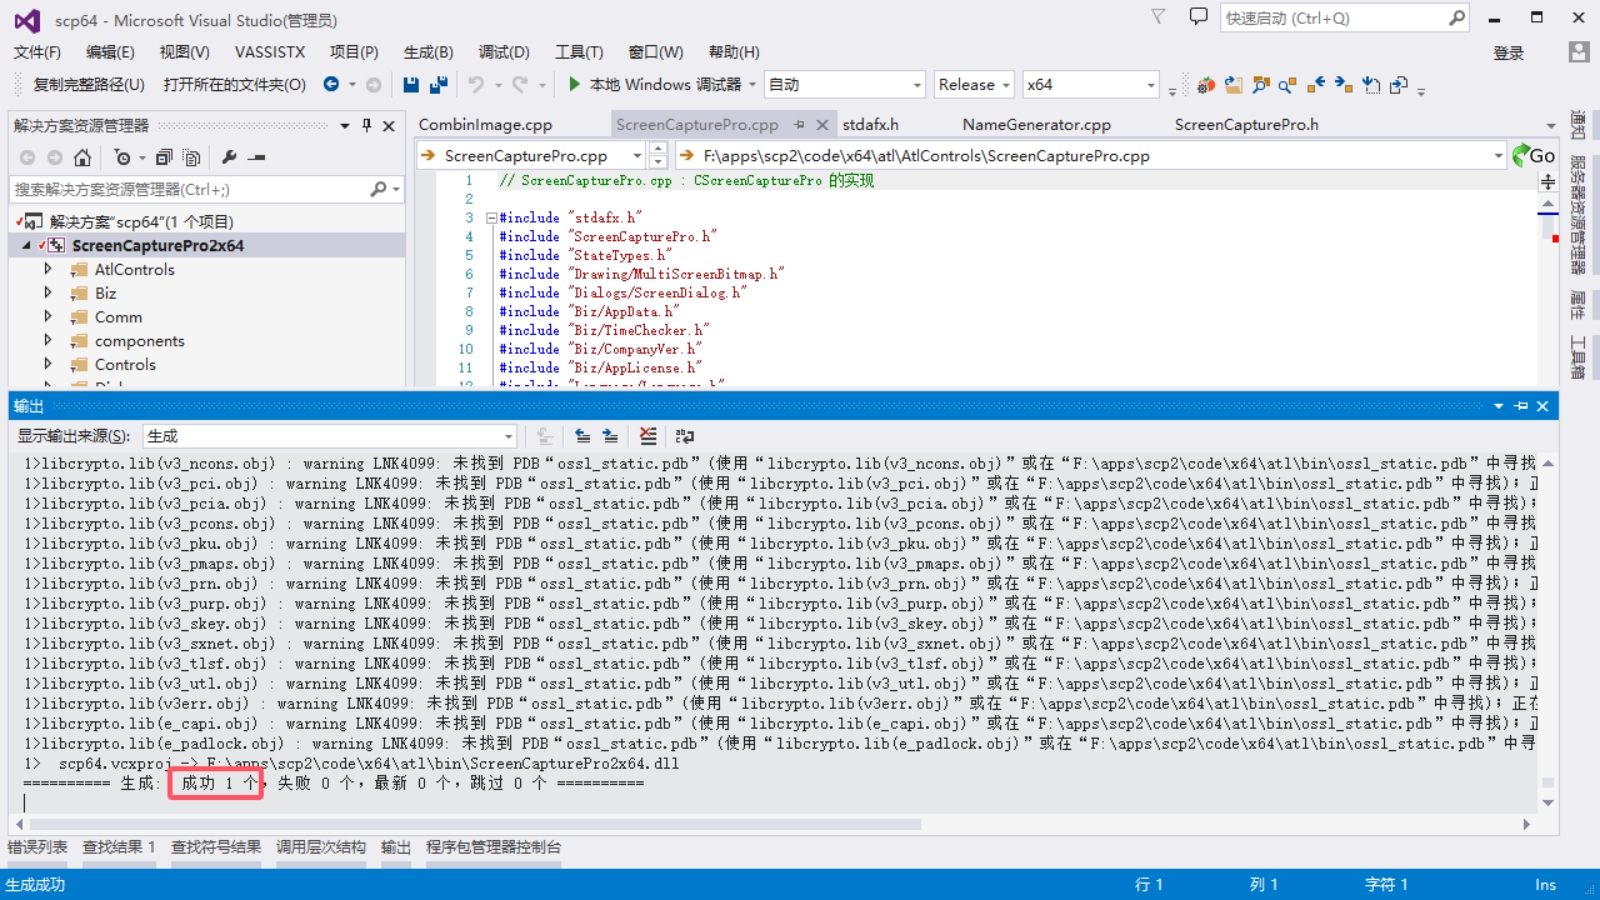Click the VA Go button icon
1600x900 pixels.
[1534, 155]
